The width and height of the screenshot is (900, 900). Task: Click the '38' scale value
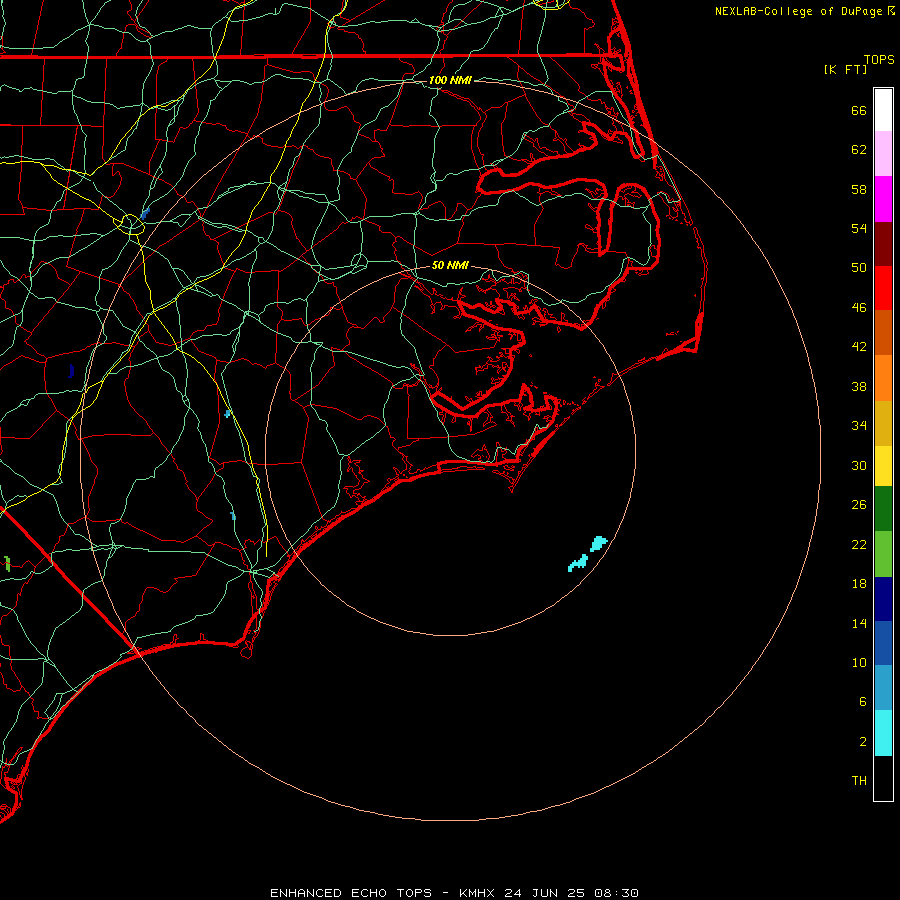859,387
